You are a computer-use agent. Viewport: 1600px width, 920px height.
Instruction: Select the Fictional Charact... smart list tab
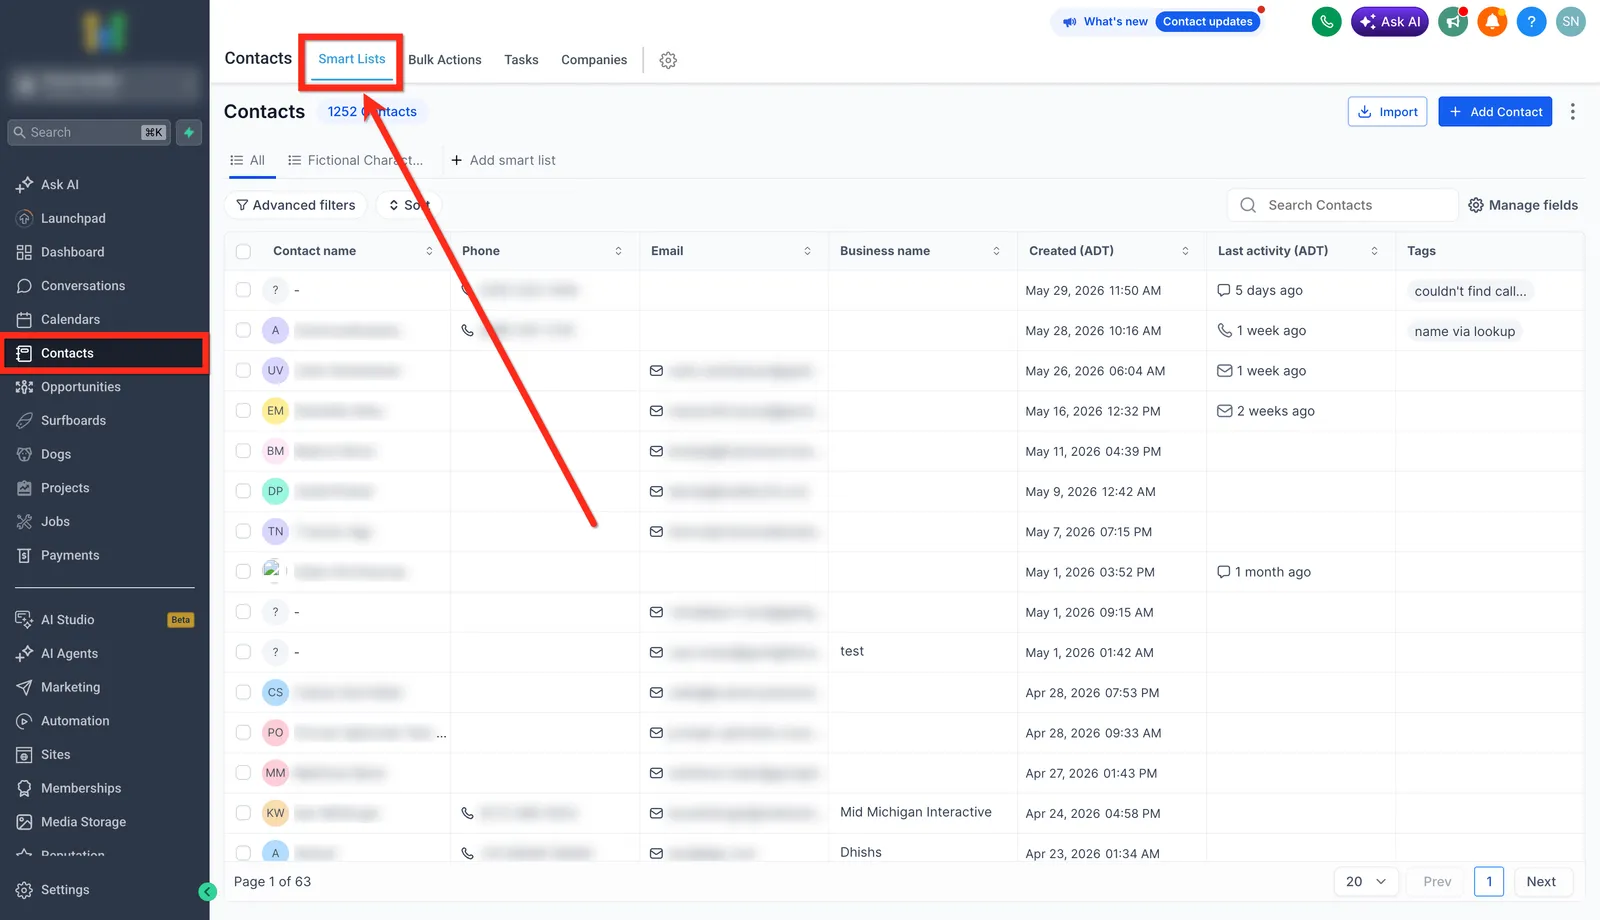pyautogui.click(x=355, y=160)
